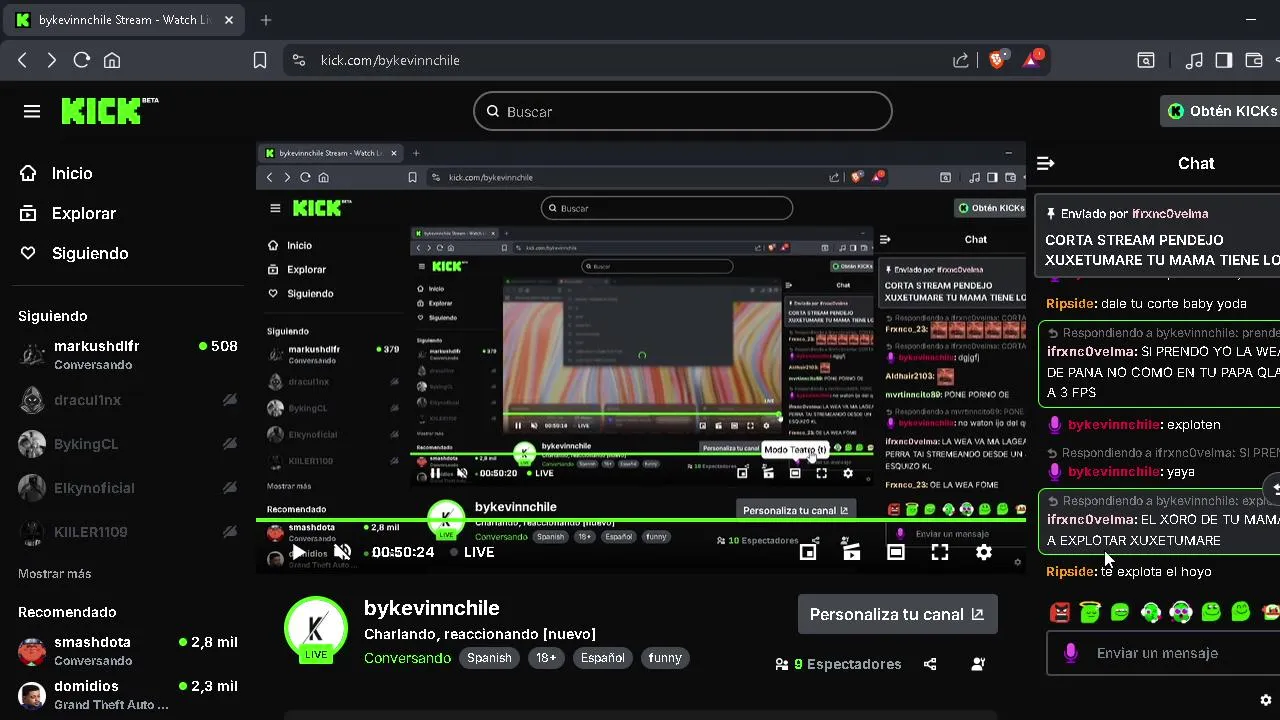Bookmark this page in browser toolbar
Screen dimensions: 1280x720
point(260,60)
